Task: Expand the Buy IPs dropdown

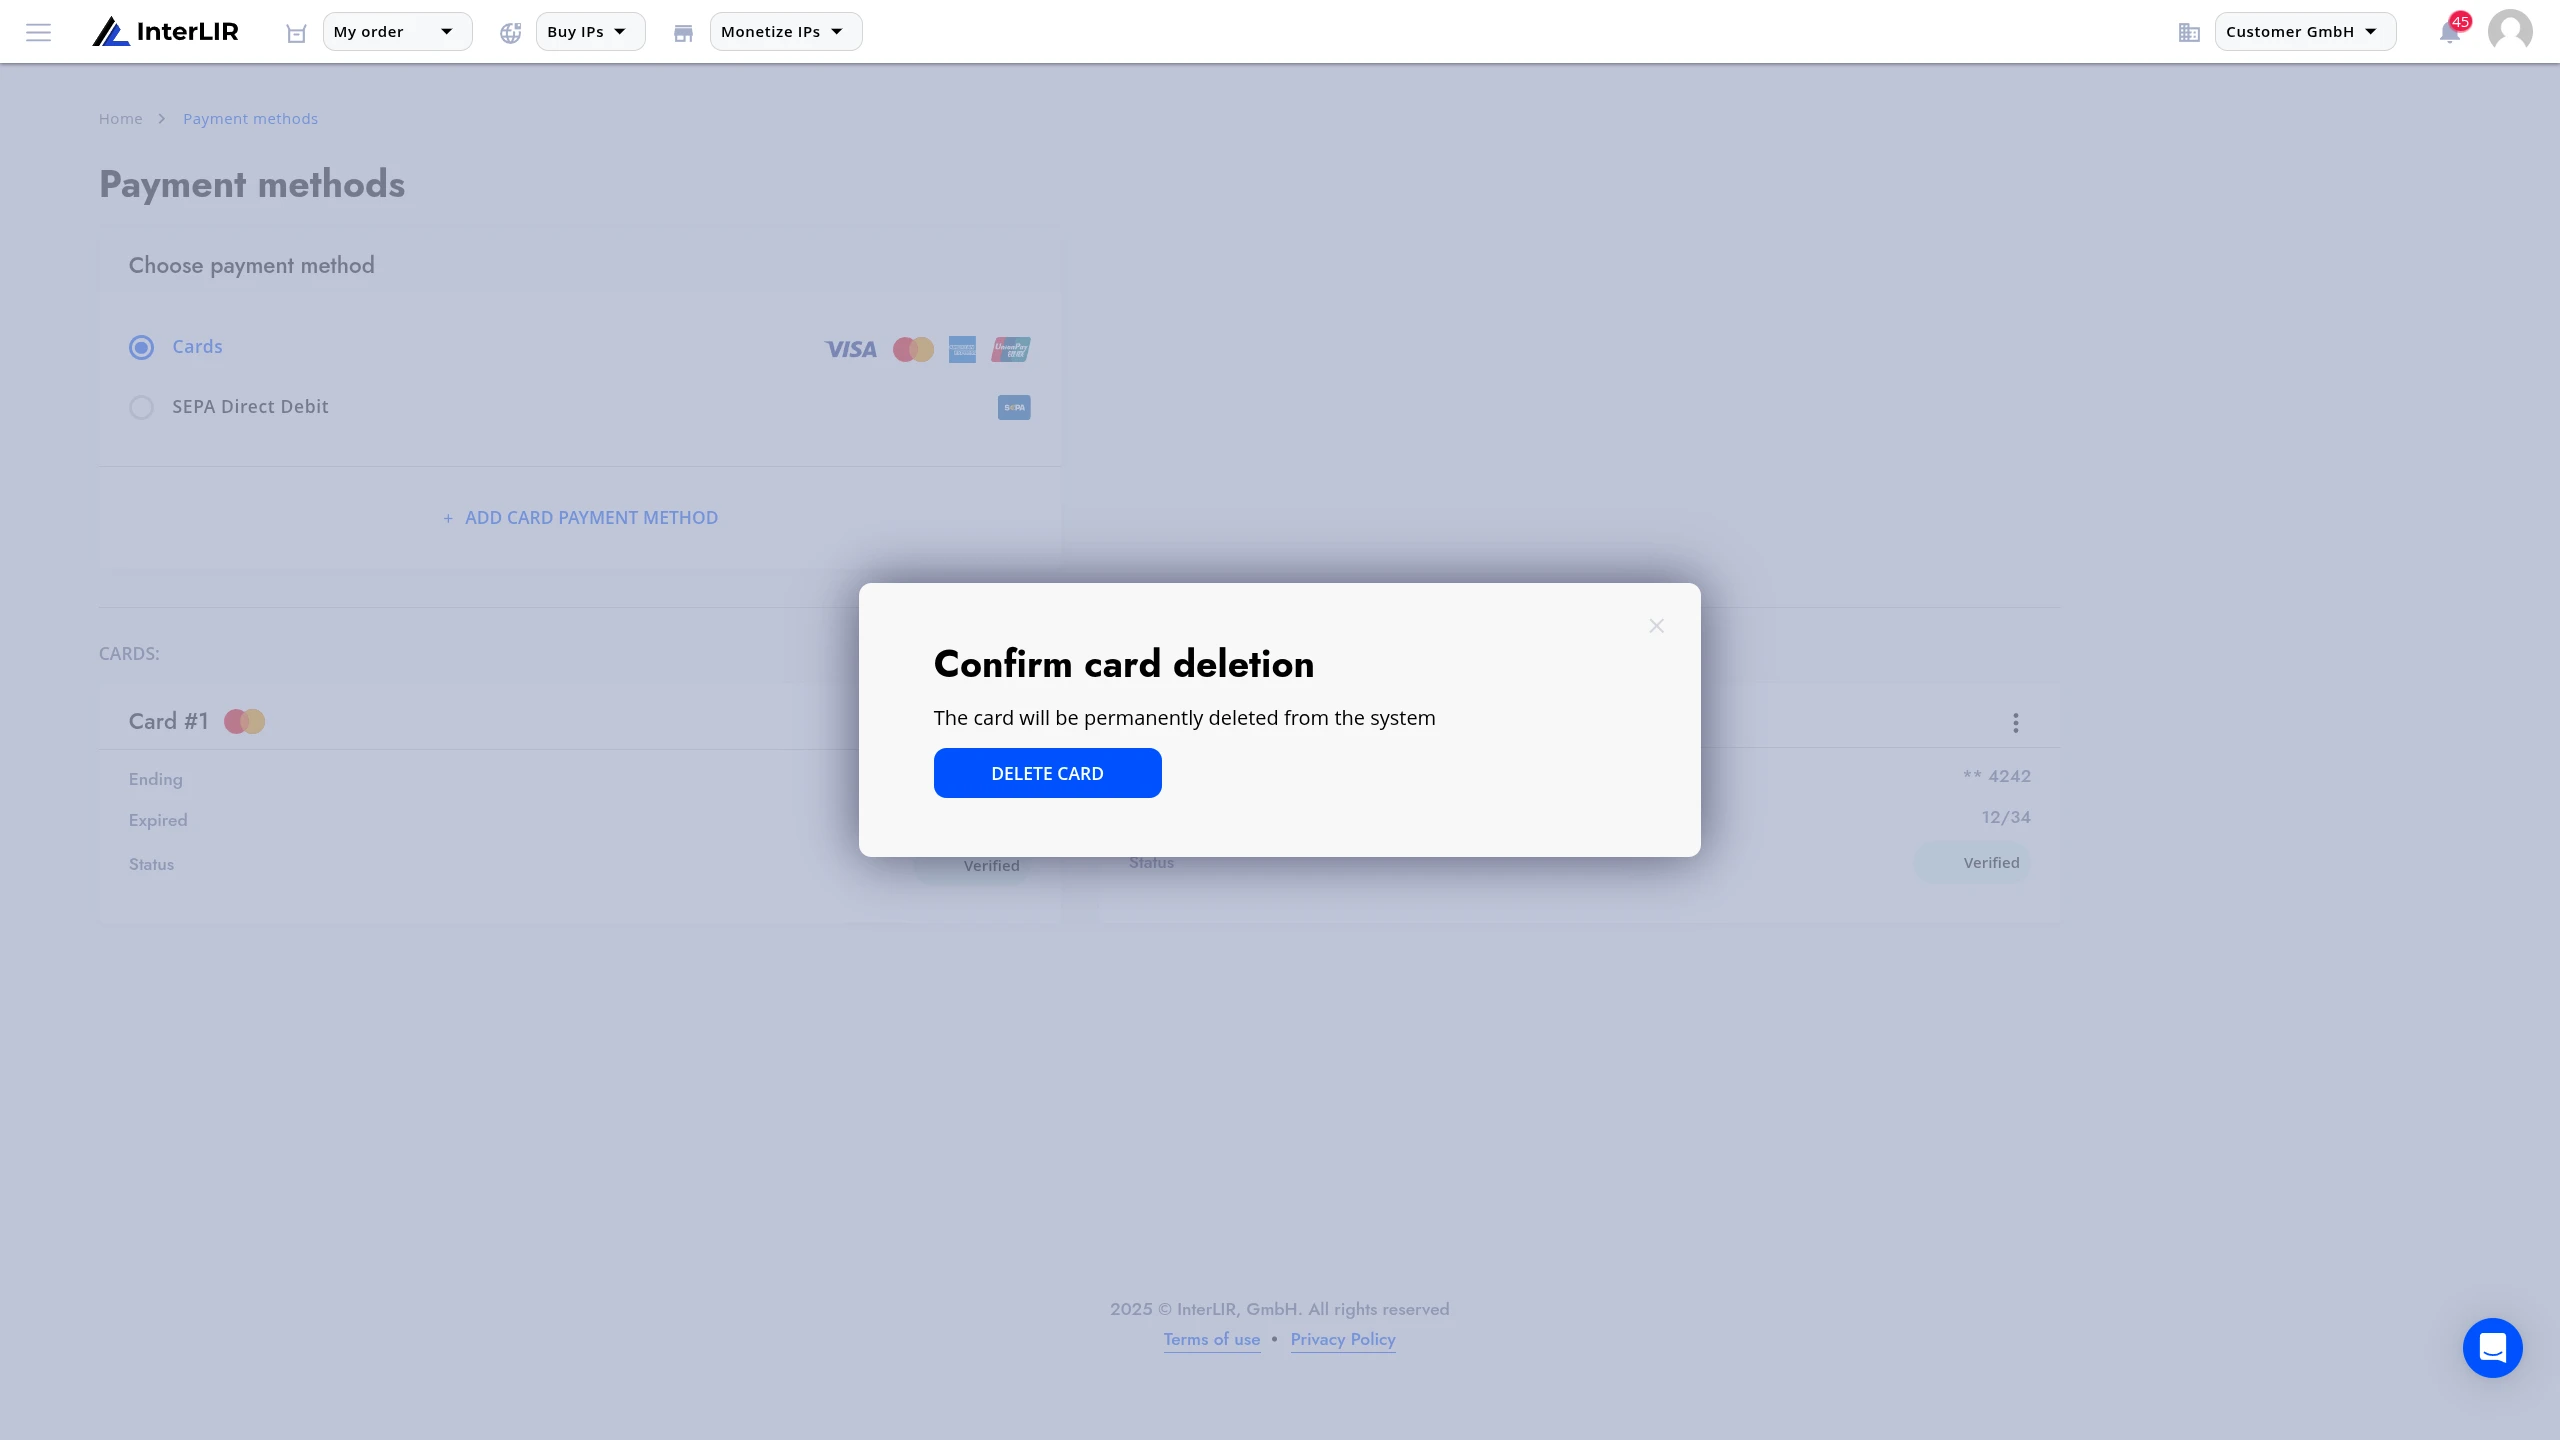Action: point(590,32)
